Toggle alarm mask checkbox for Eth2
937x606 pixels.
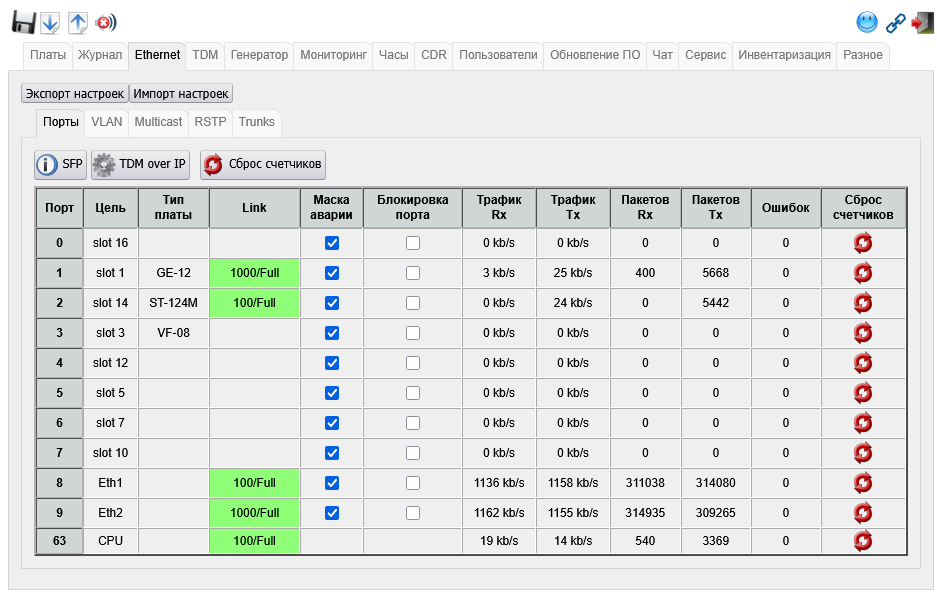pyautogui.click(x=332, y=513)
